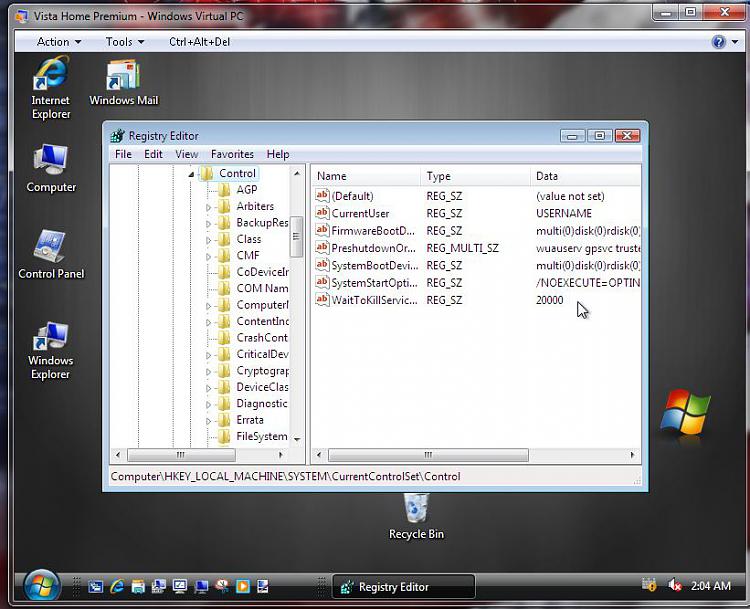Image resolution: width=750 pixels, height=609 pixels.
Task: Click the USERNAME data cell
Action: click(x=563, y=213)
